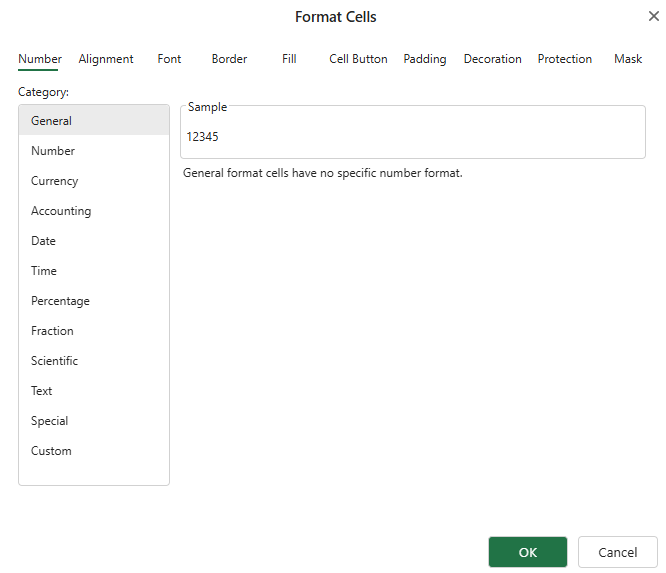Select the Mask tab

click(x=628, y=59)
